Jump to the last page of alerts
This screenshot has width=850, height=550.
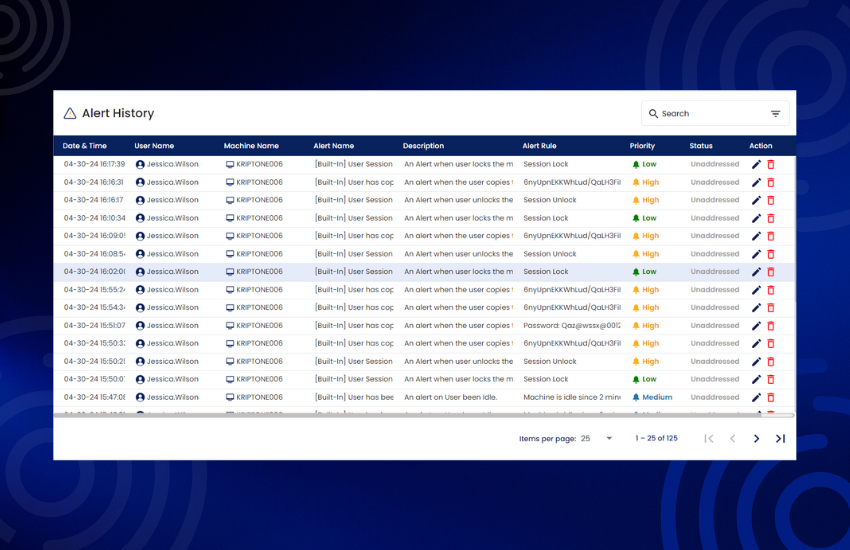780,438
